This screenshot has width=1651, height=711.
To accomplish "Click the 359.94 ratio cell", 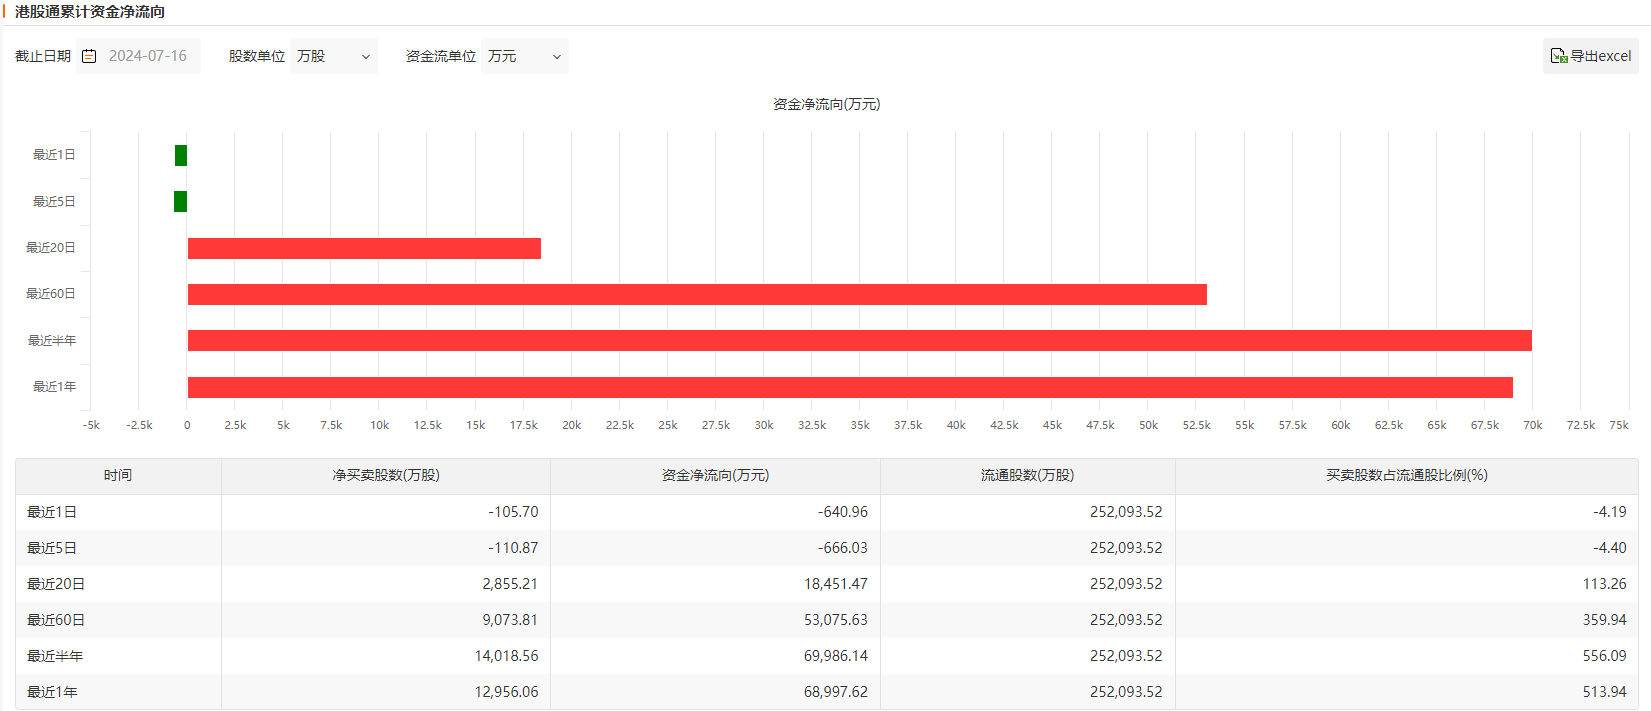I will (1407, 620).
